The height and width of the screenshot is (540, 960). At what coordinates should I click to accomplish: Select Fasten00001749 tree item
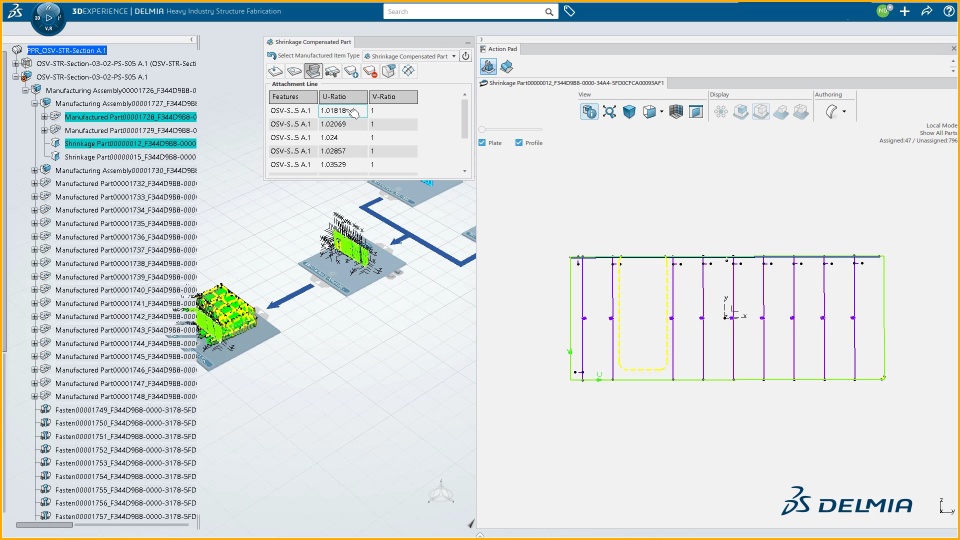pos(126,410)
